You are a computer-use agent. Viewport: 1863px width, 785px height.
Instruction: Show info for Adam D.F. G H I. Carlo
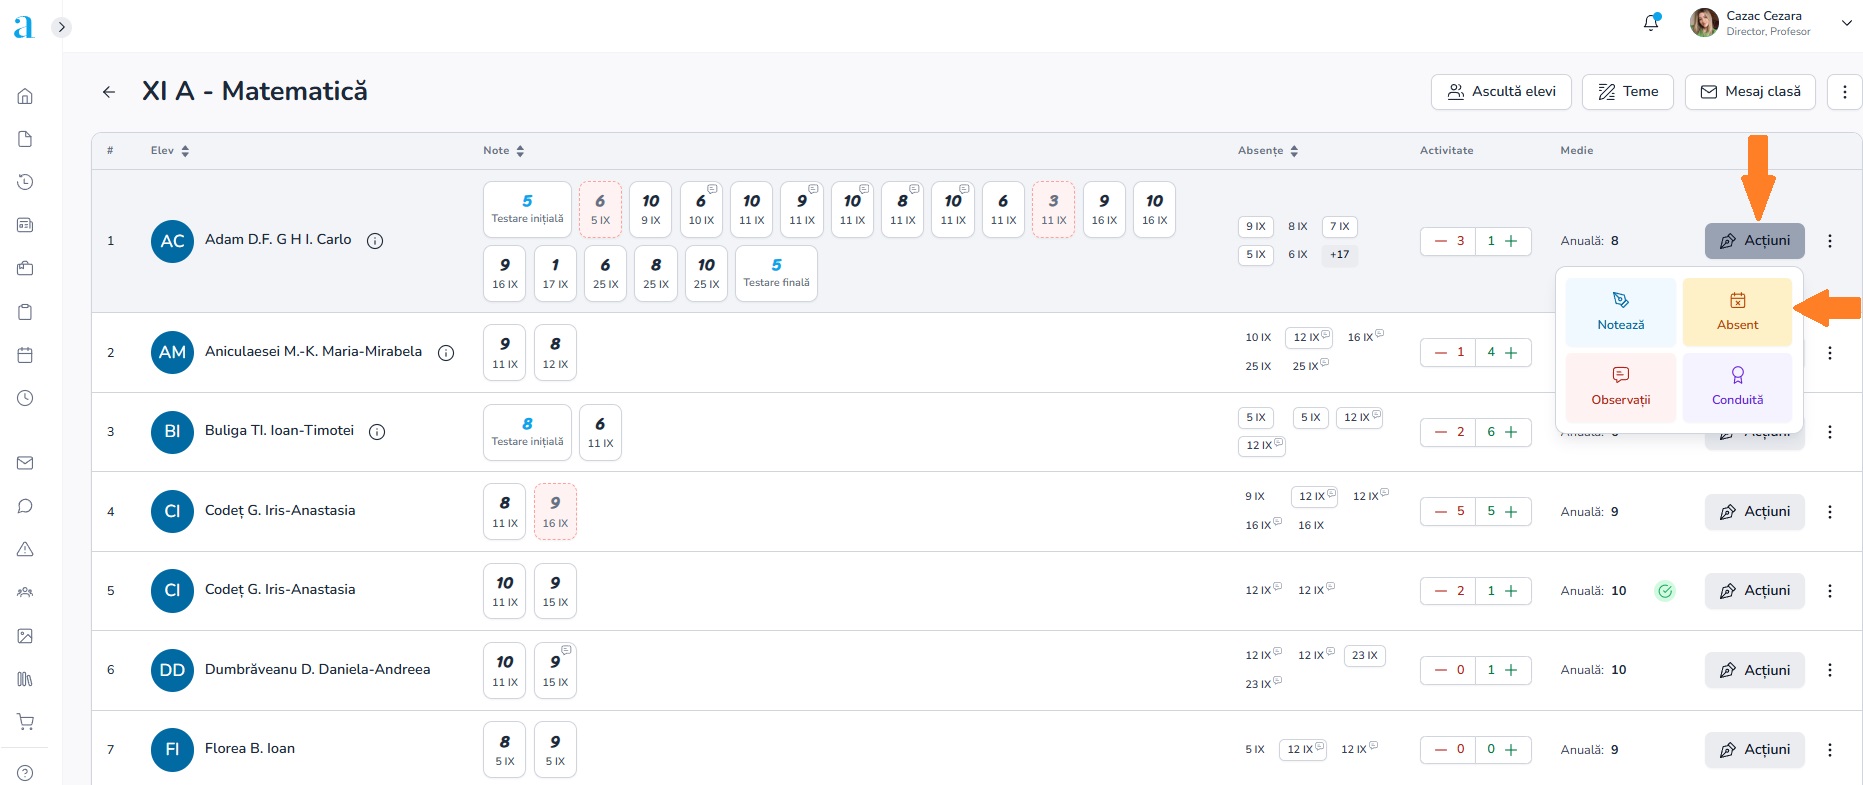click(x=375, y=241)
